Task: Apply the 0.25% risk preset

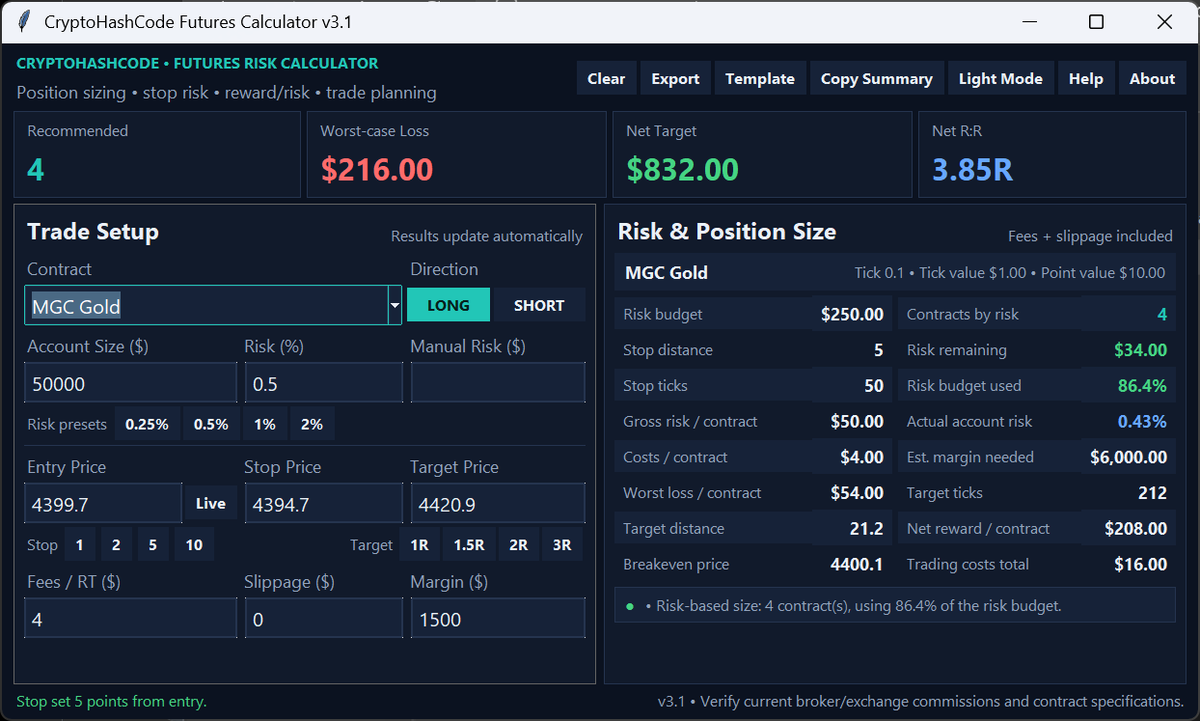Action: pos(146,424)
